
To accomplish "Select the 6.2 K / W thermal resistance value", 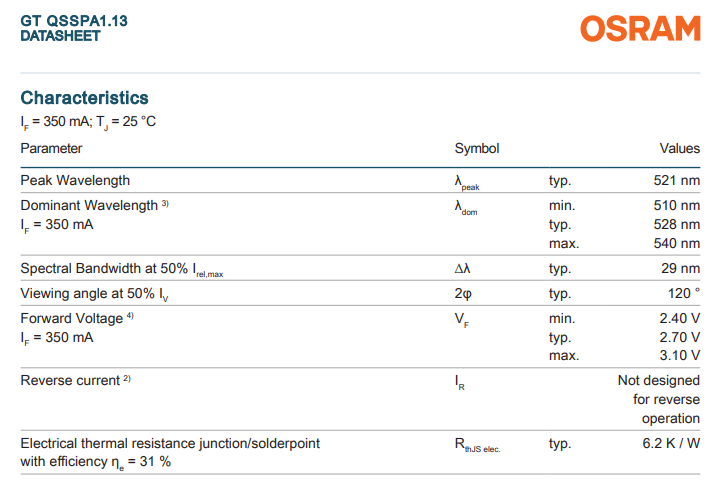I will (671, 443).
